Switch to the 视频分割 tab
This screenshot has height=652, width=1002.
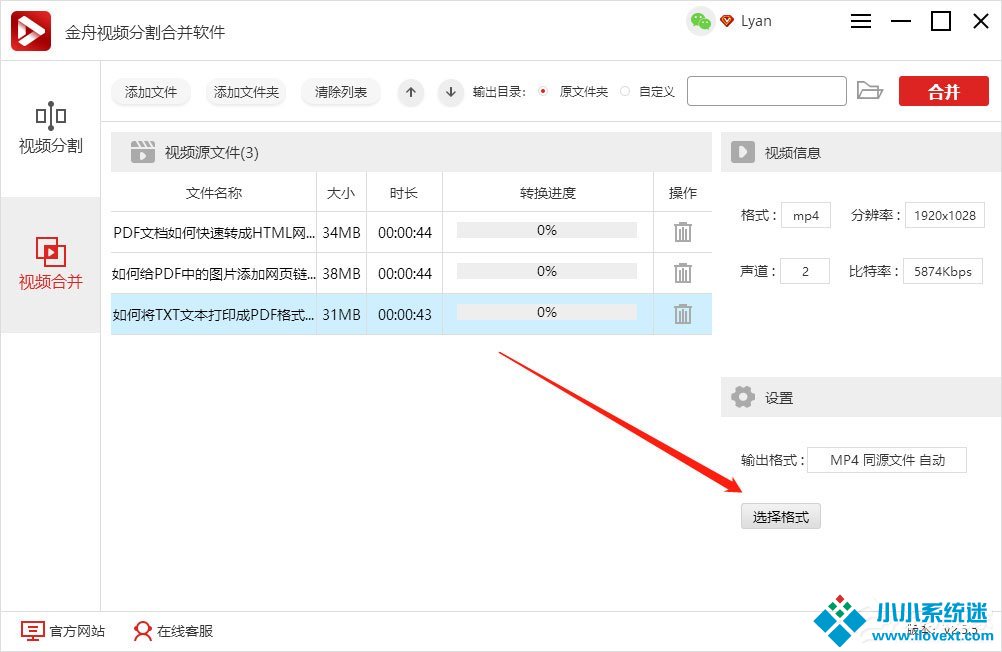[50, 129]
